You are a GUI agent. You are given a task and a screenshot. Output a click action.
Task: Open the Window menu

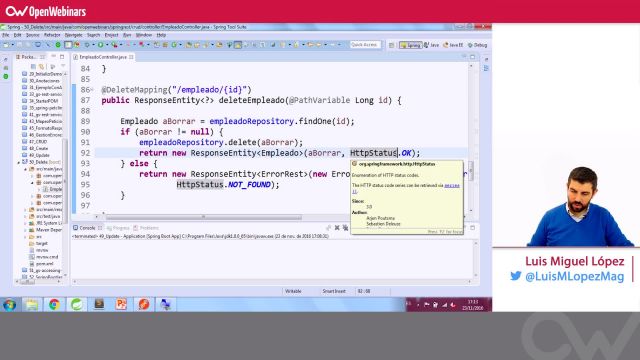[143, 35]
